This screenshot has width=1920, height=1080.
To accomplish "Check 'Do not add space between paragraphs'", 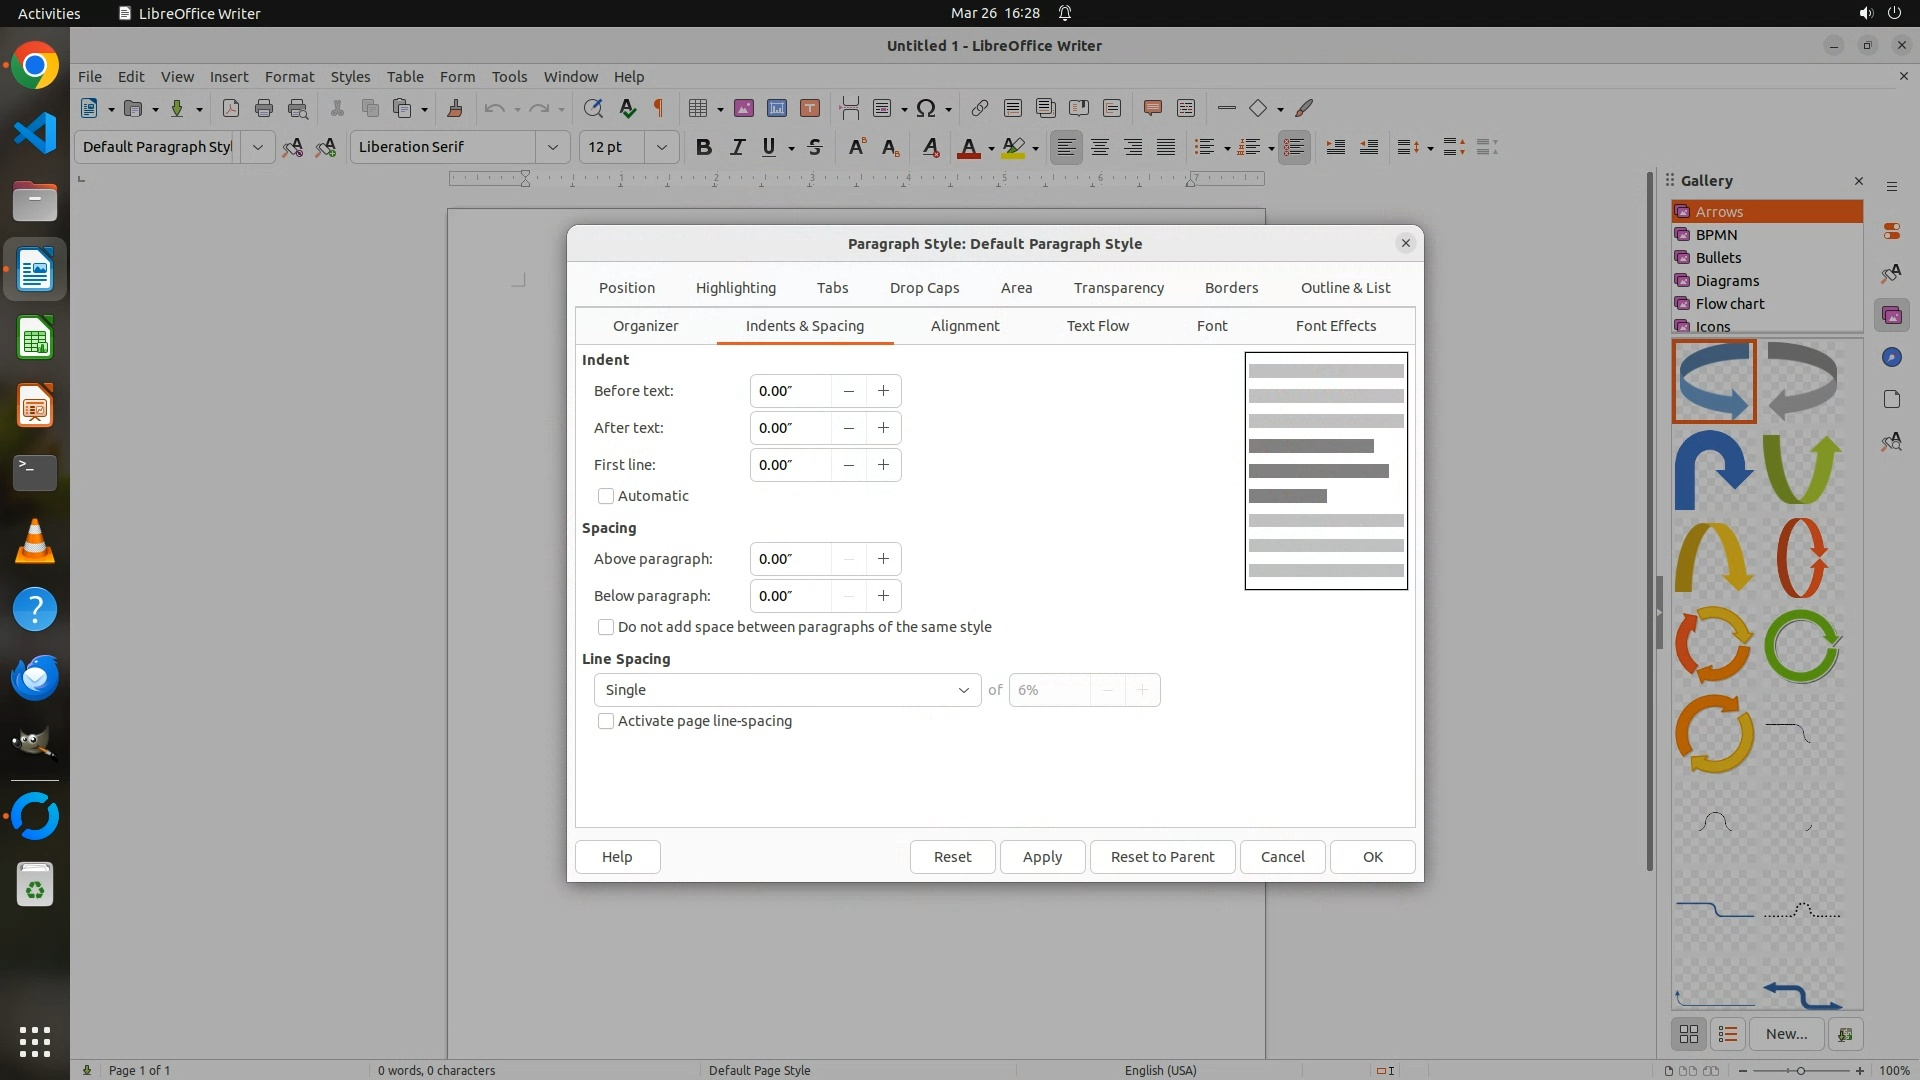I will (x=606, y=627).
